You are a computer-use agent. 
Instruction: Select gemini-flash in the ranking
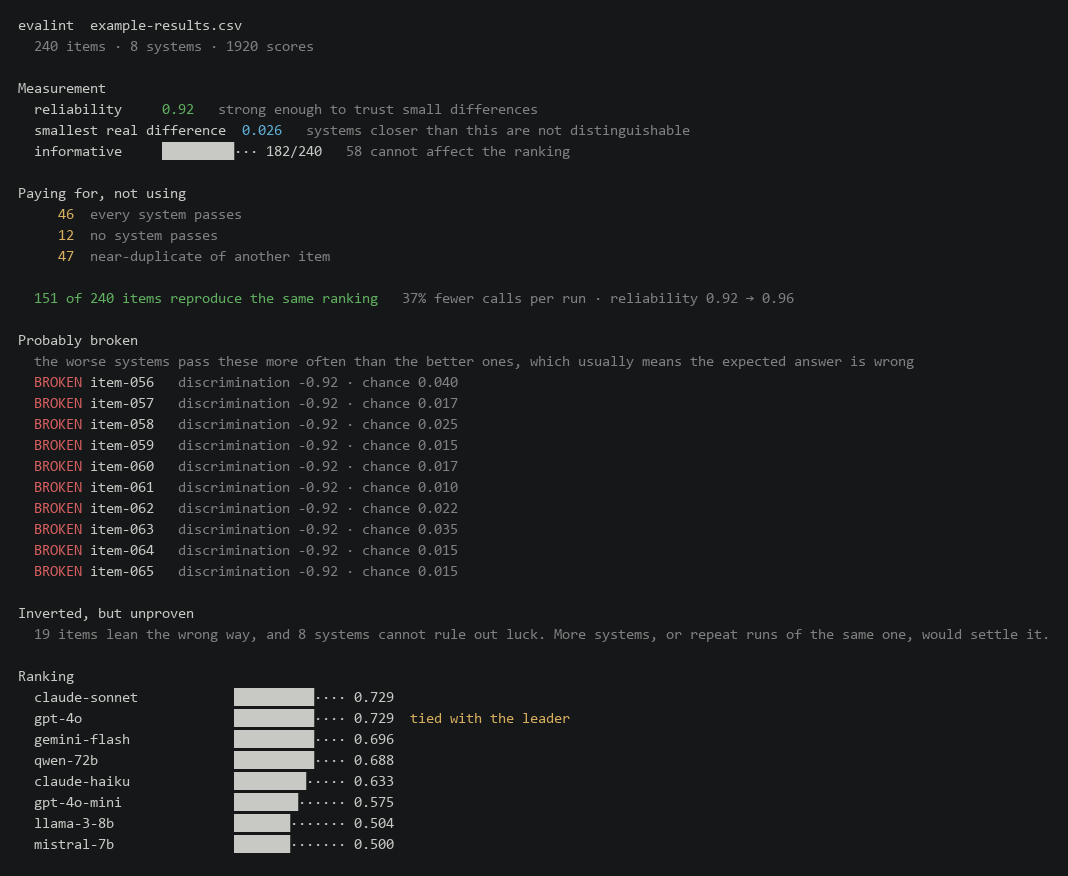coord(82,740)
